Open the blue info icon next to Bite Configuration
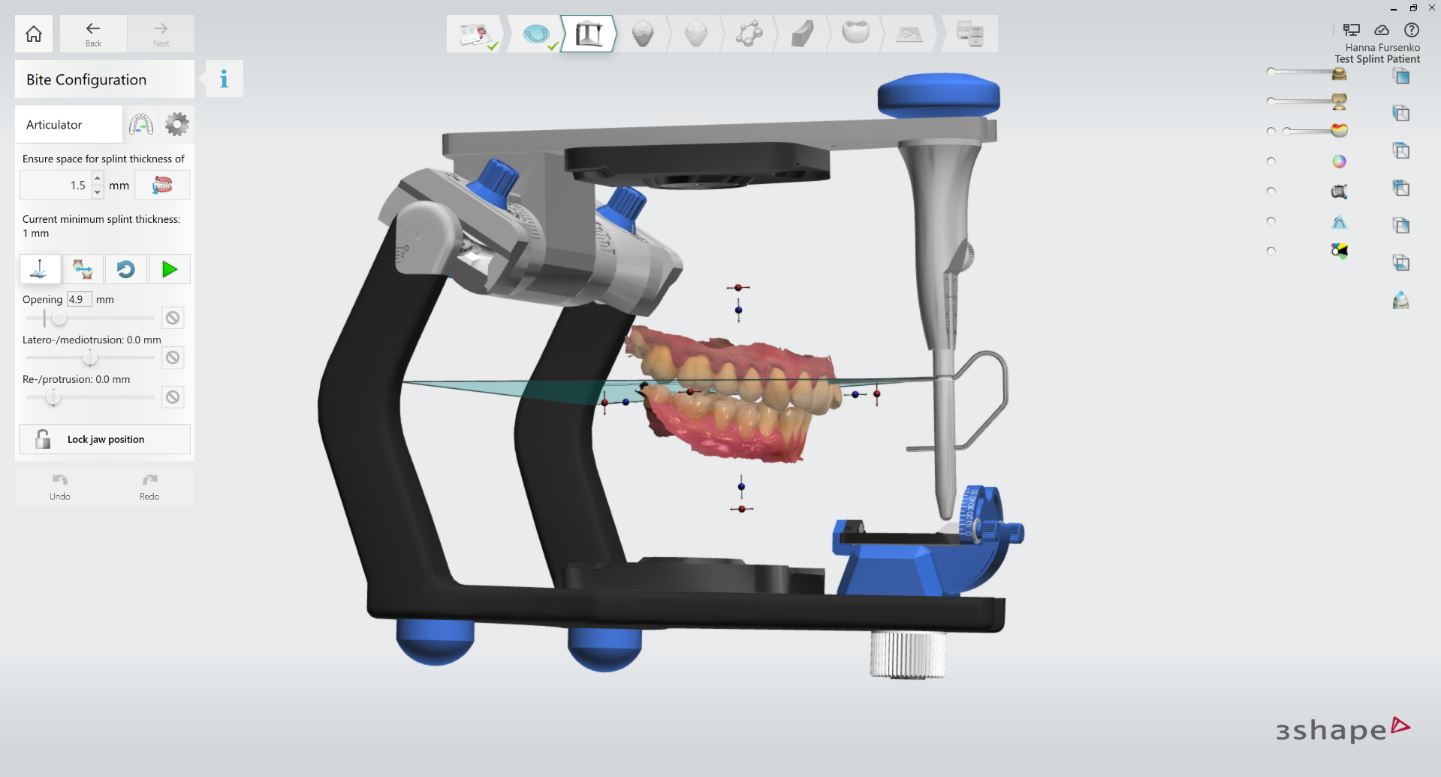Image resolution: width=1441 pixels, height=777 pixels. pyautogui.click(x=224, y=79)
